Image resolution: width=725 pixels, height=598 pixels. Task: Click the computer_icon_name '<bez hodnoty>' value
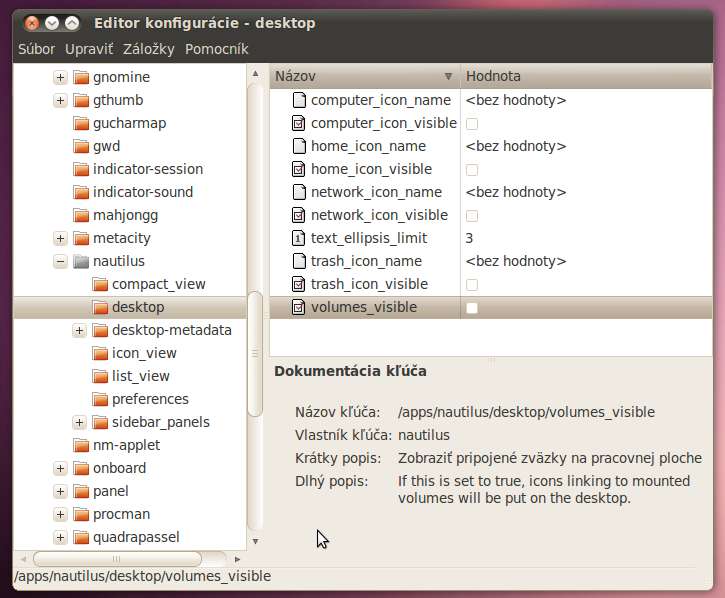[x=516, y=100]
